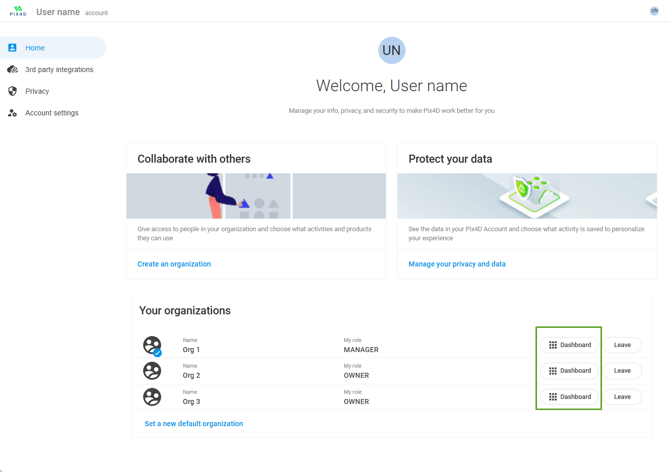This screenshot has width=670, height=472.
Task: Open Account settings from sidebar
Action: 51,113
